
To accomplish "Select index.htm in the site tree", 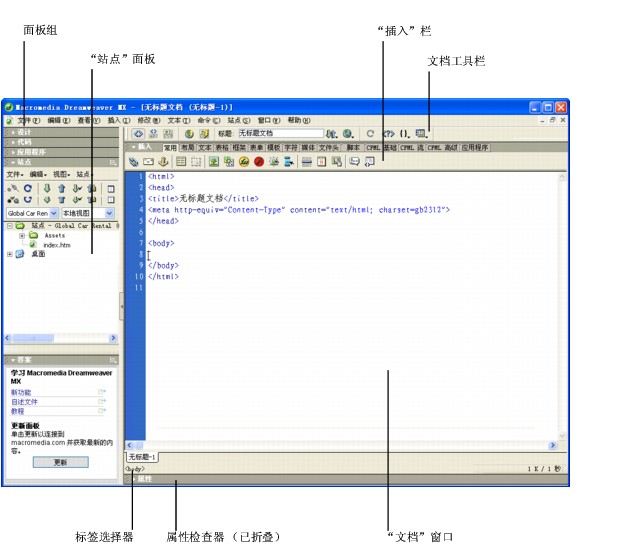I will (57, 245).
